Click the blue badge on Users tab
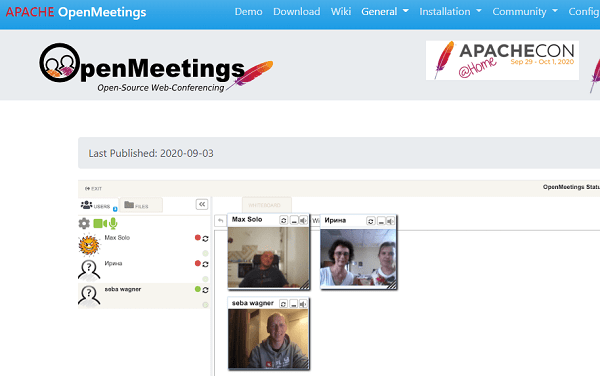The image size is (600, 376). coord(115,209)
